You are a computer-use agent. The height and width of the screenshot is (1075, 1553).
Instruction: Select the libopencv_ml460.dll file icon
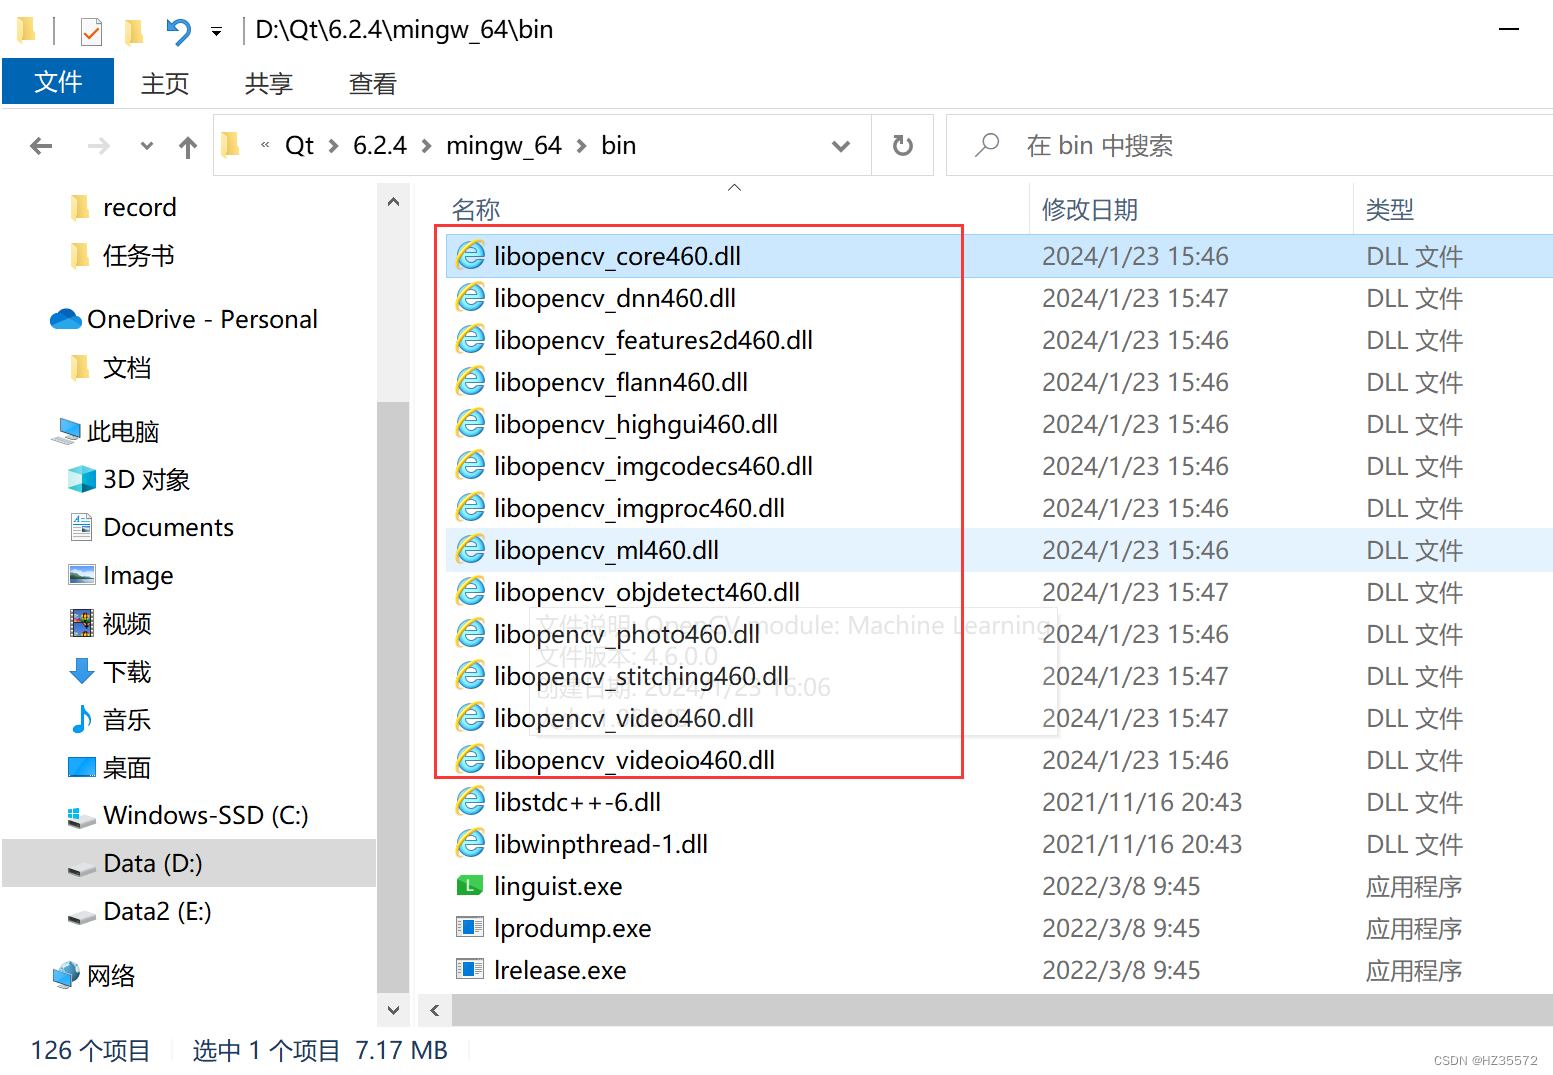[x=470, y=549]
